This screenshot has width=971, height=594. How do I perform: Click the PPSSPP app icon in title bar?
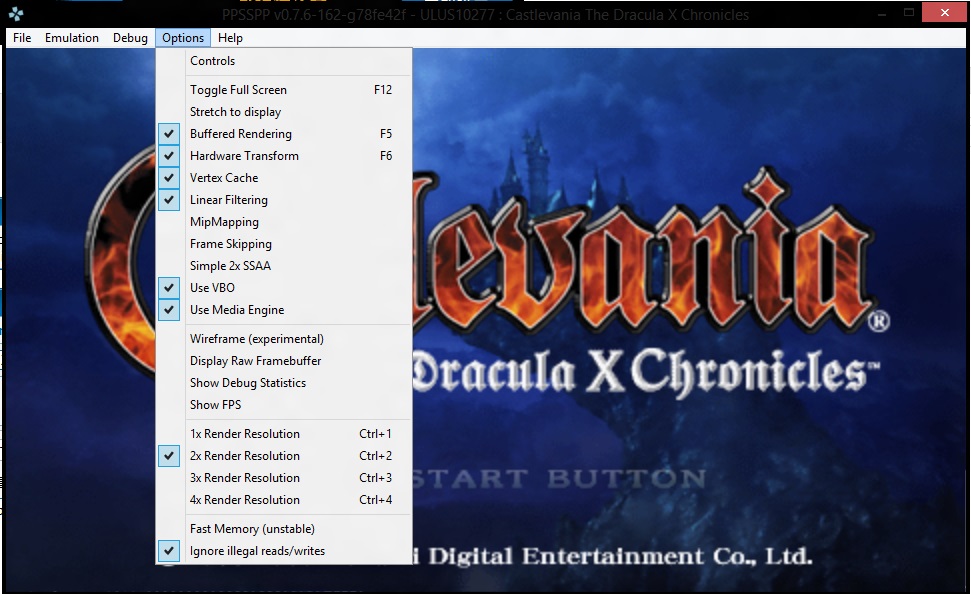point(16,14)
